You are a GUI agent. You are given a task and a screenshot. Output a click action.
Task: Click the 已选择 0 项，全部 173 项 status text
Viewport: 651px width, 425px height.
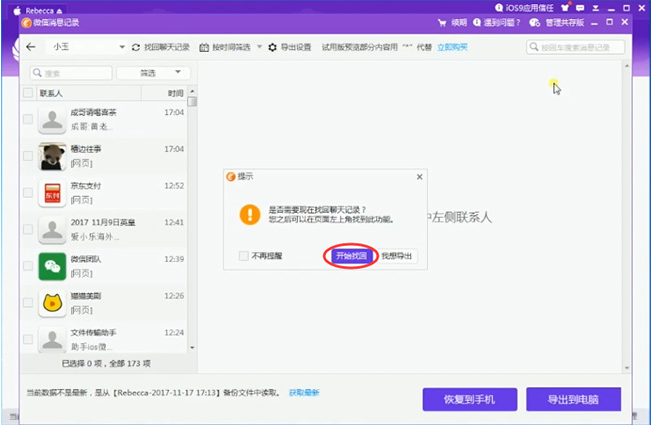click(x=106, y=364)
